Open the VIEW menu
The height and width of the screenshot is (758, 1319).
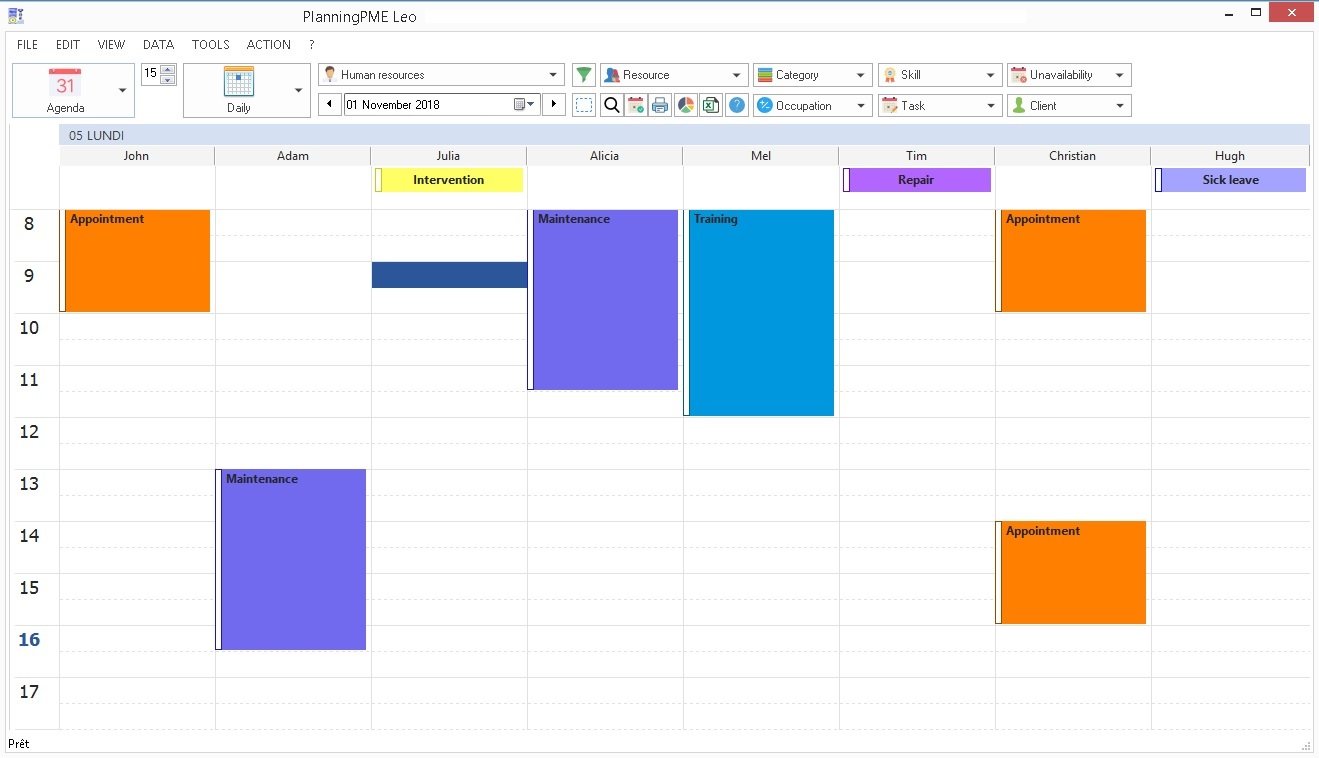click(111, 45)
